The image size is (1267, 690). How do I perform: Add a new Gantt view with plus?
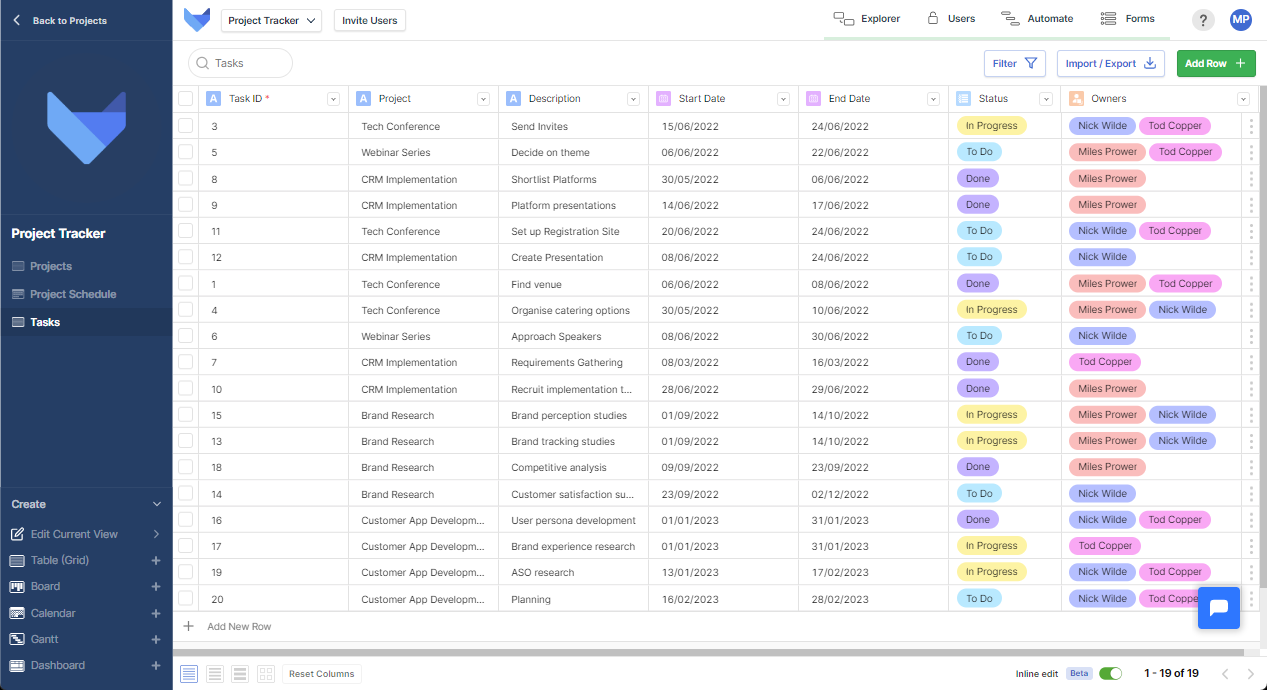point(155,640)
